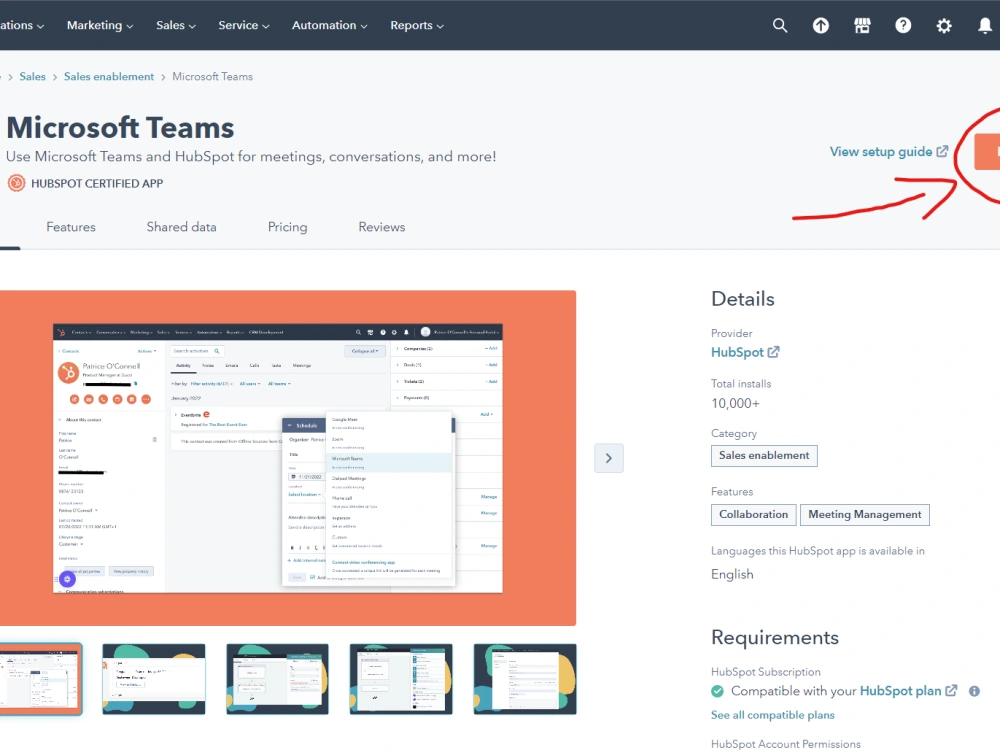Click external-link icon after HubSpot plan

(951, 691)
